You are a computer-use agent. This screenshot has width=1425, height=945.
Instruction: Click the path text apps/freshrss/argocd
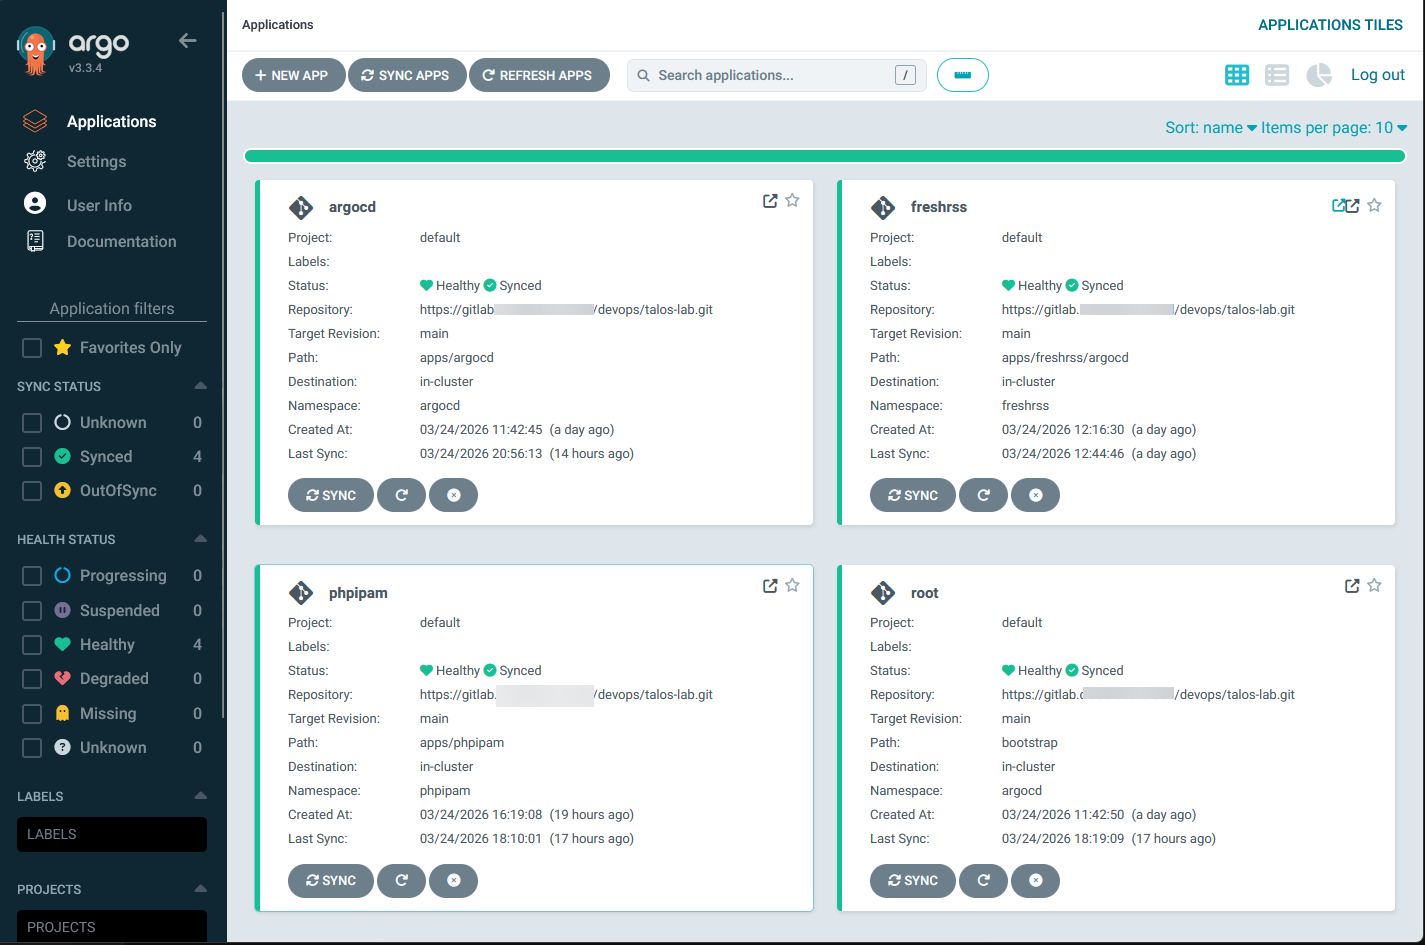[1065, 358]
